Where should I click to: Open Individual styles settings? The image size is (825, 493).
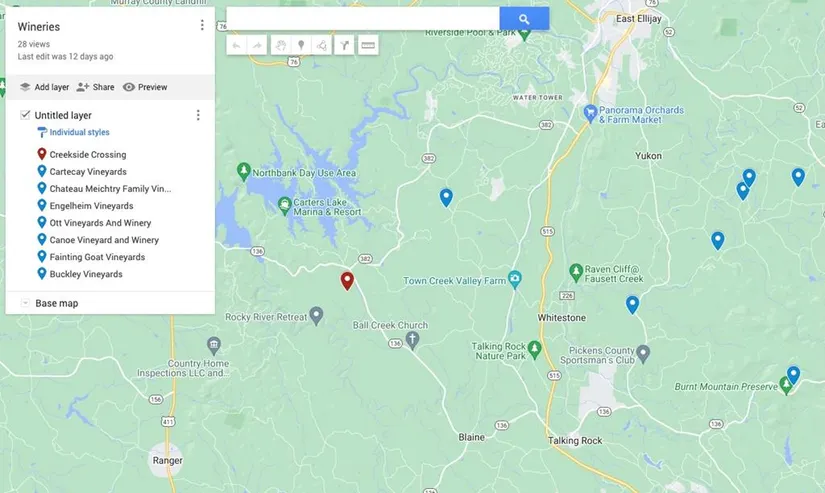click(x=79, y=132)
